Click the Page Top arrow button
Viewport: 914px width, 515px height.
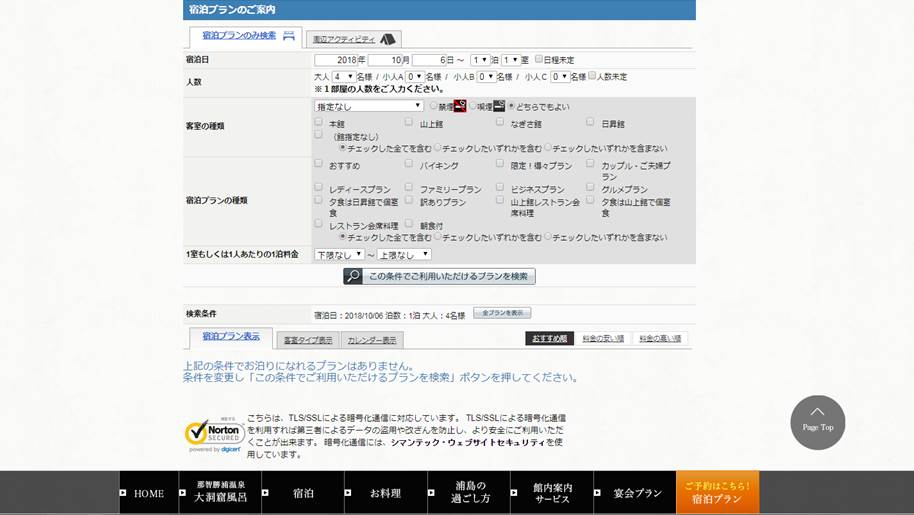(x=817, y=422)
